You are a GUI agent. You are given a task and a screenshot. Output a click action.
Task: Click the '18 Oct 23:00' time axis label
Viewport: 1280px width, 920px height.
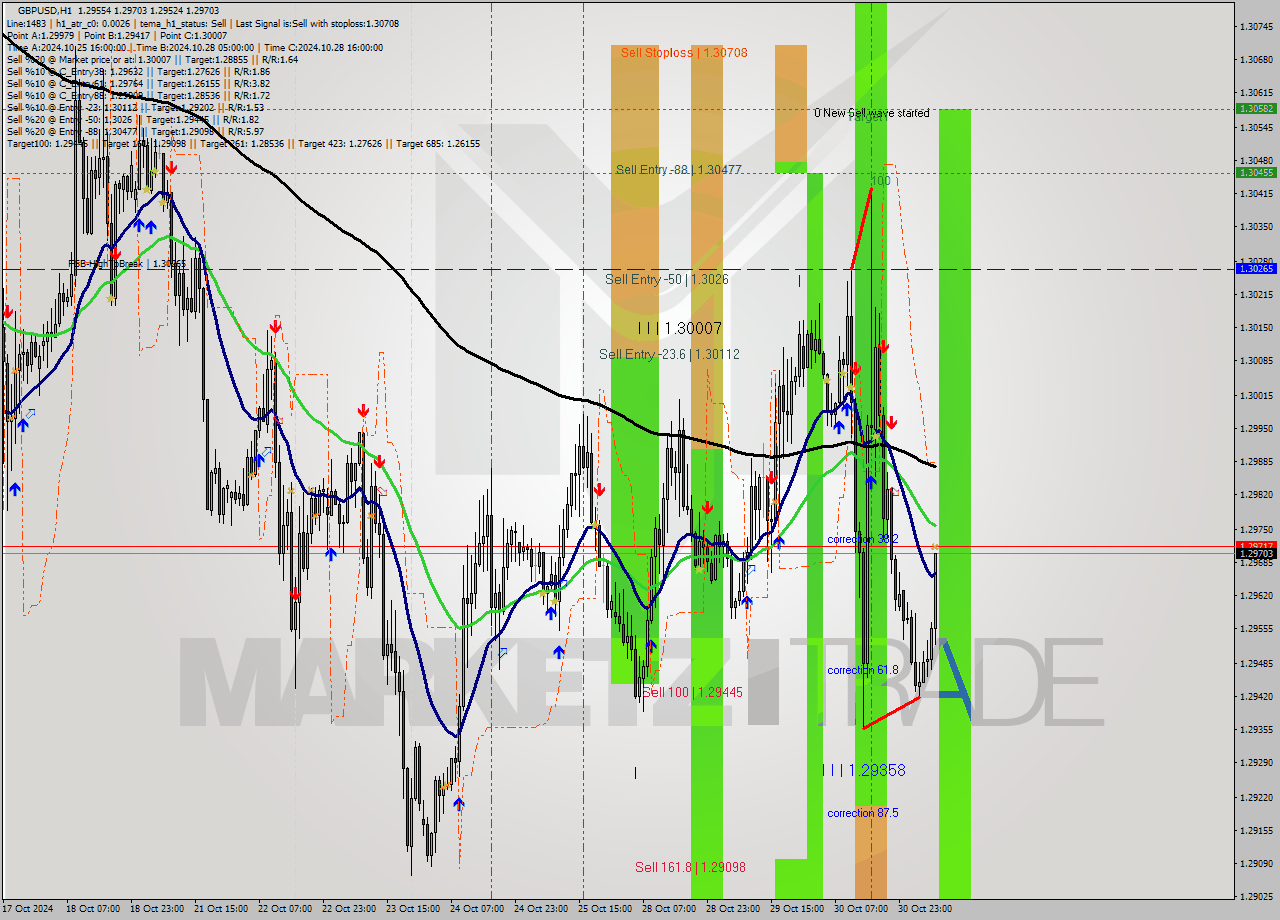coord(156,909)
